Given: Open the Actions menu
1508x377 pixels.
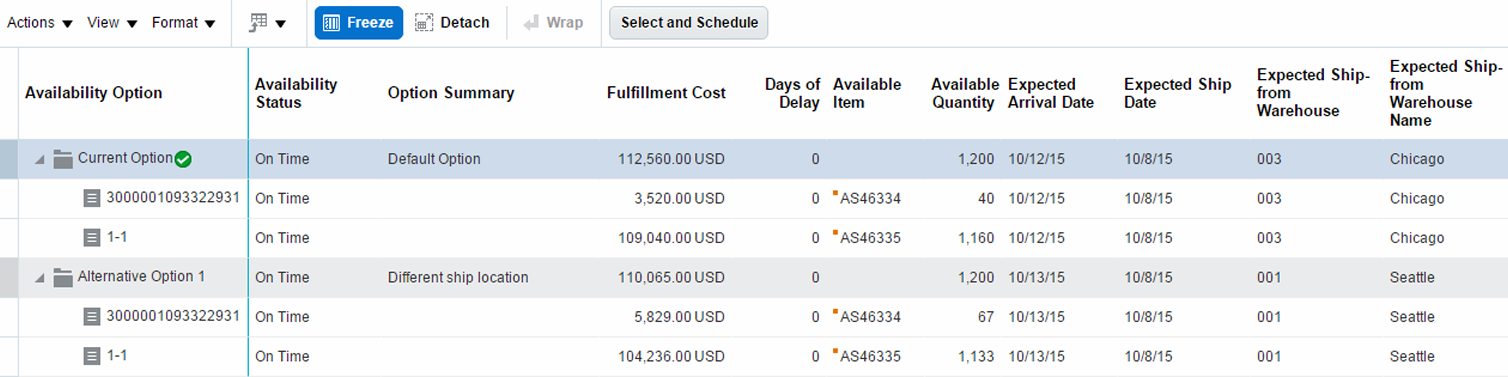Looking at the screenshot, I should (39, 23).
